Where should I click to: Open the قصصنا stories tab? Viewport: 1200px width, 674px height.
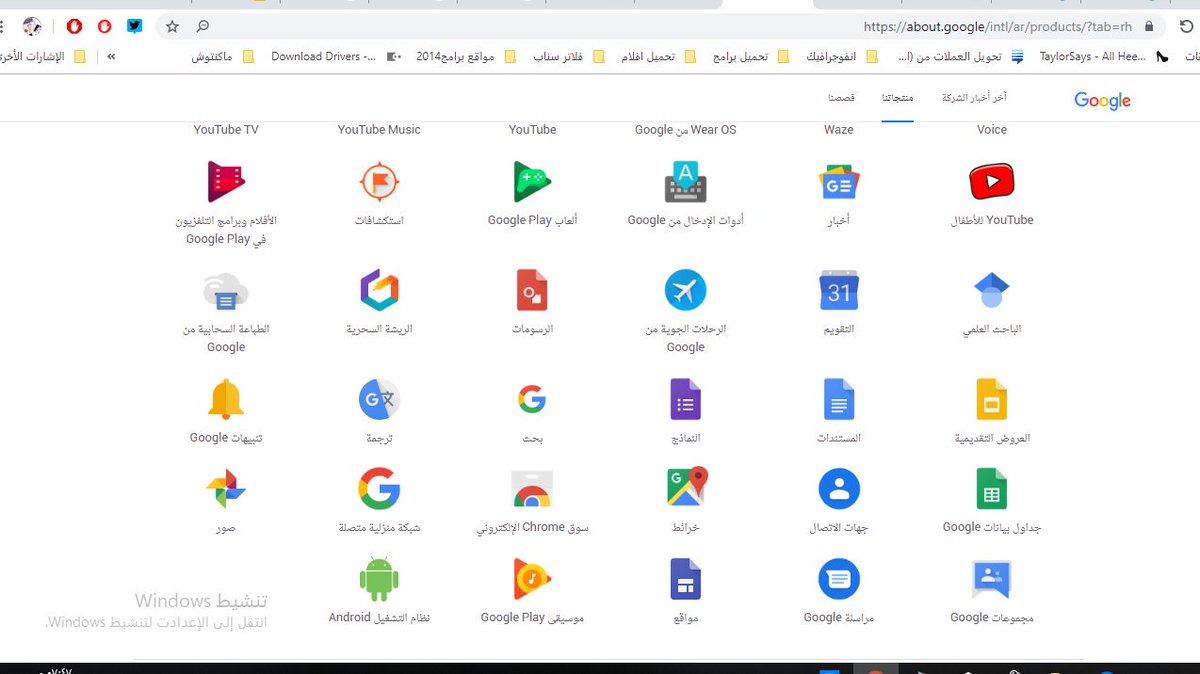(840, 98)
